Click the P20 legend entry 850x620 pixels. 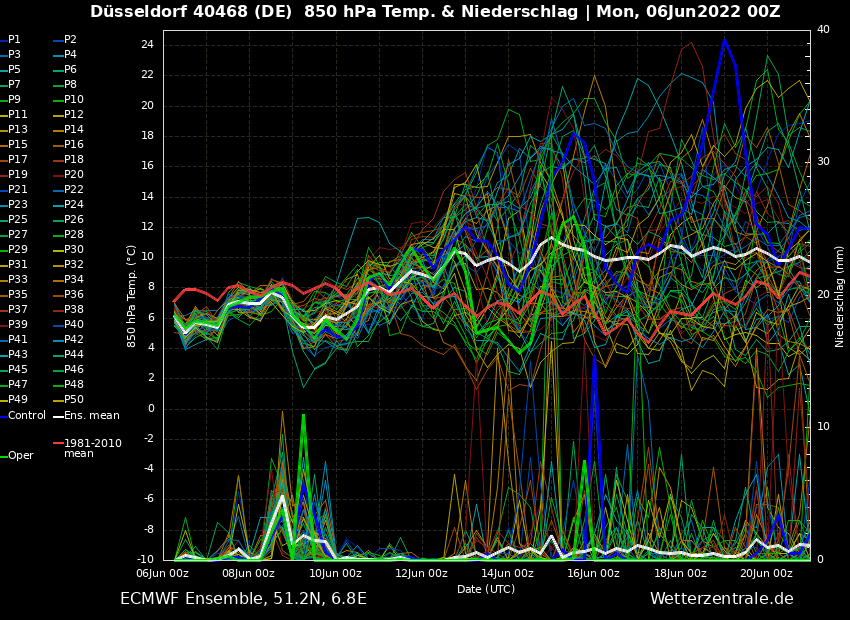(74, 175)
